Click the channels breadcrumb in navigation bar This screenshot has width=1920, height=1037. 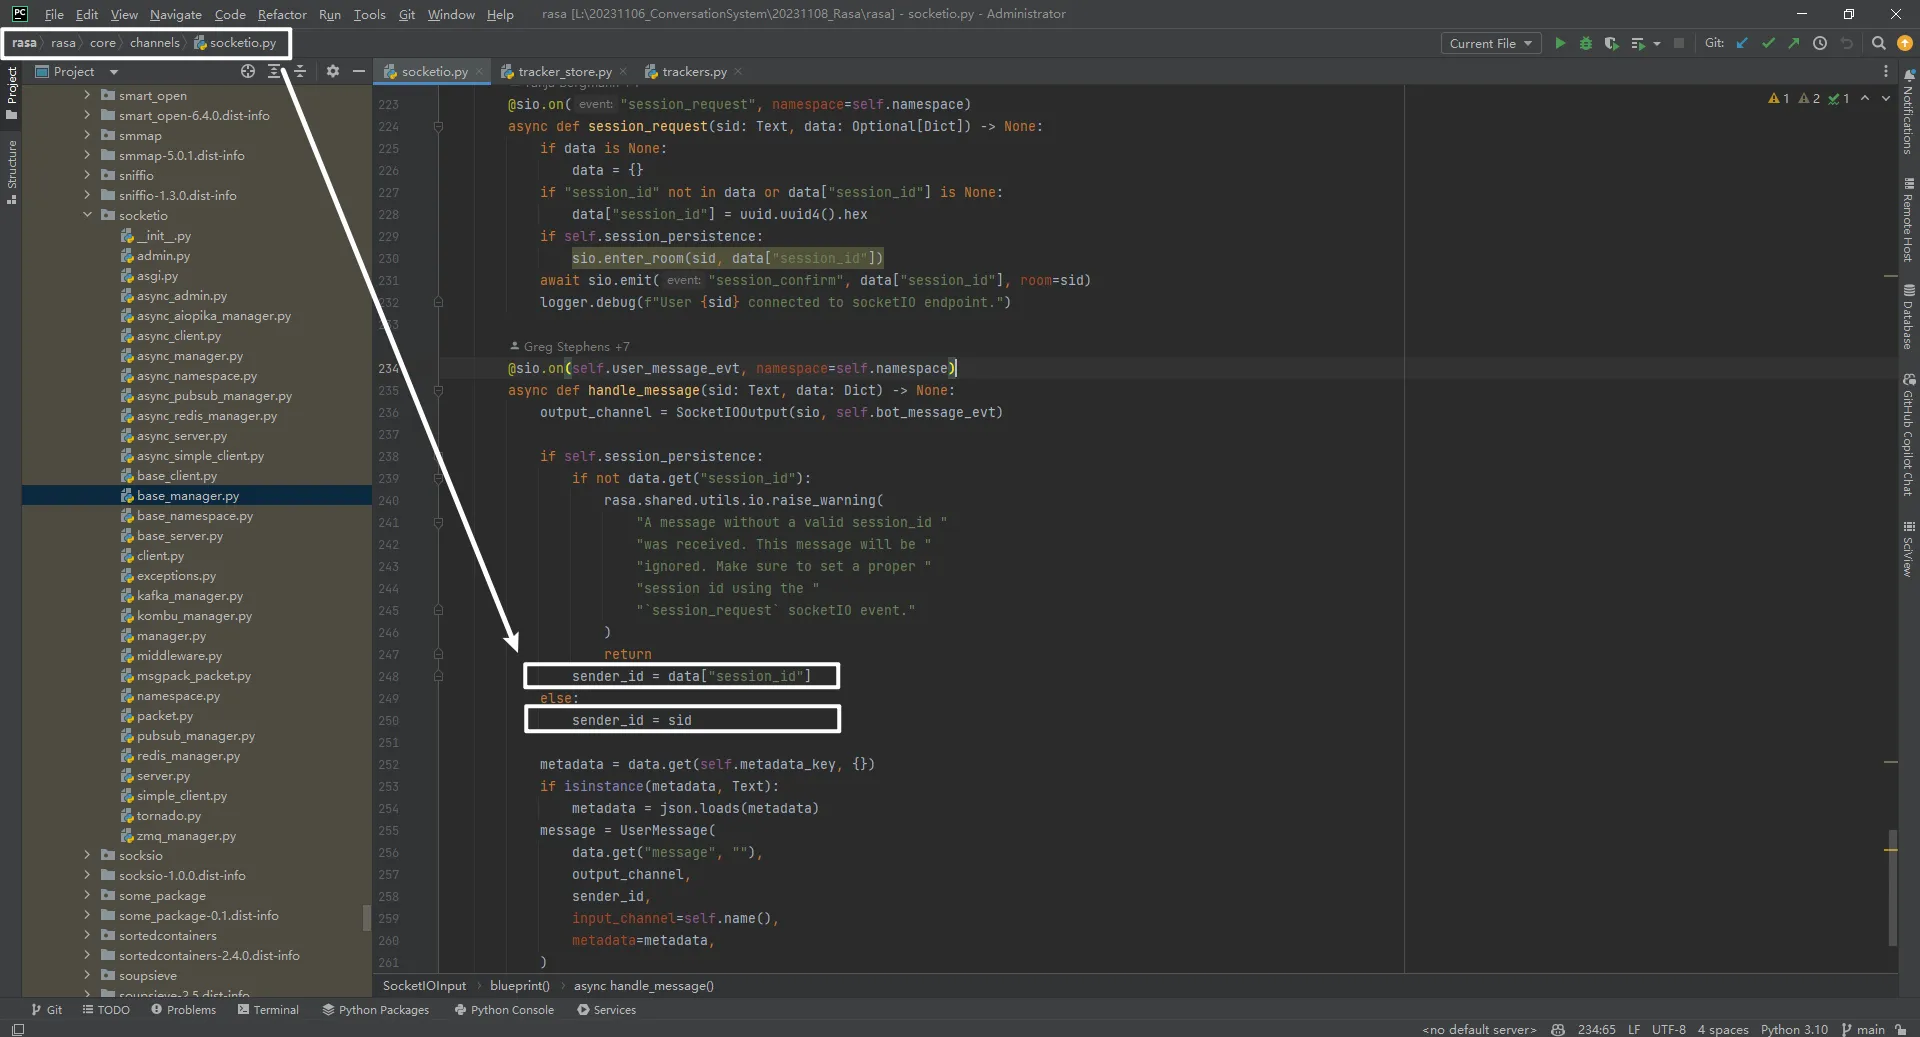[155, 43]
